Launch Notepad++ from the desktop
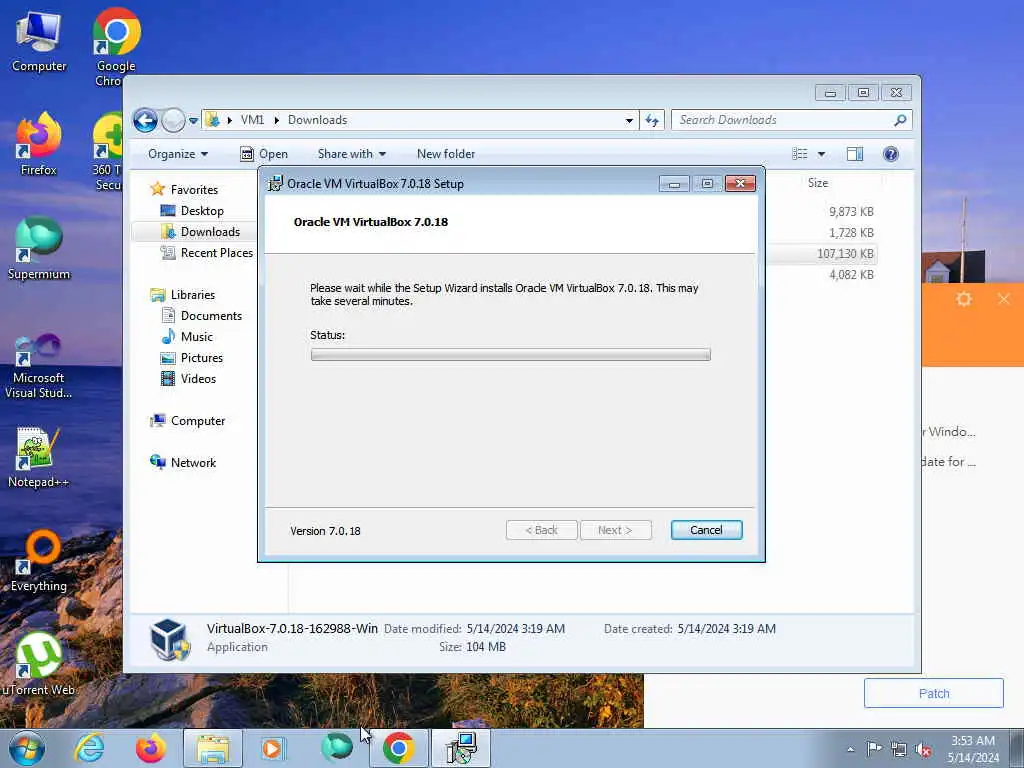 39,457
